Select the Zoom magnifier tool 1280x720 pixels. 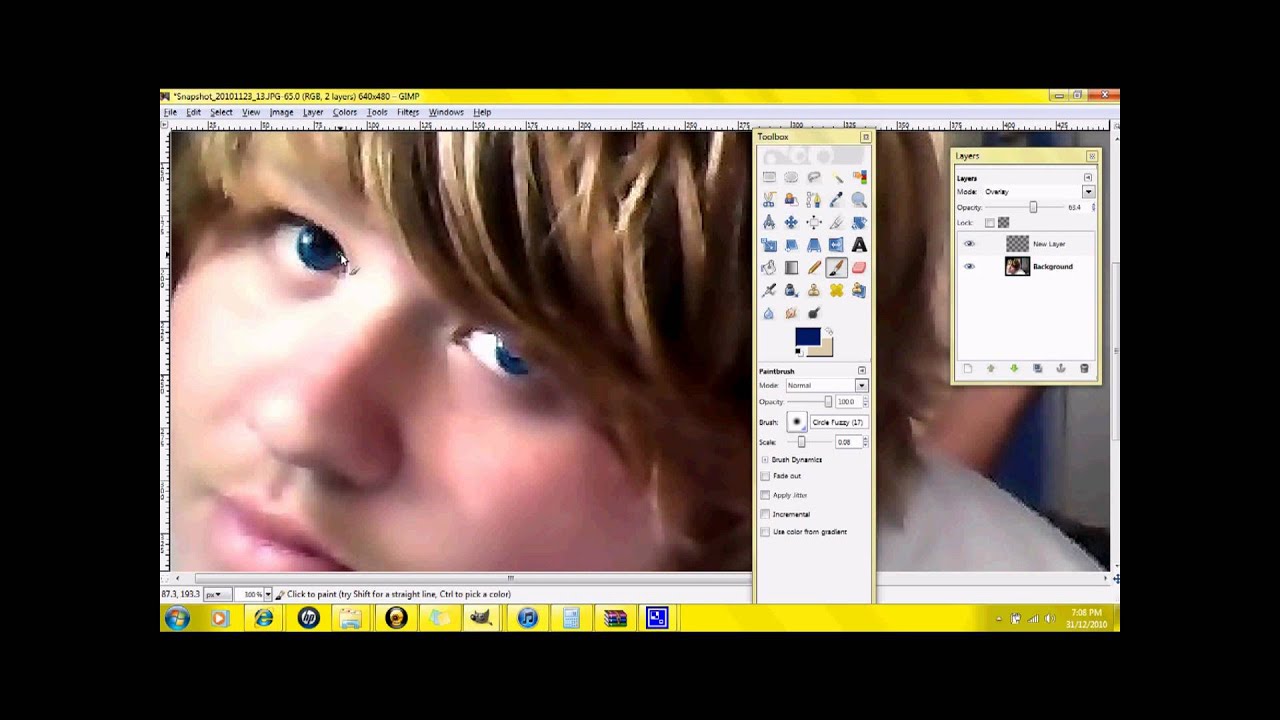(x=859, y=200)
